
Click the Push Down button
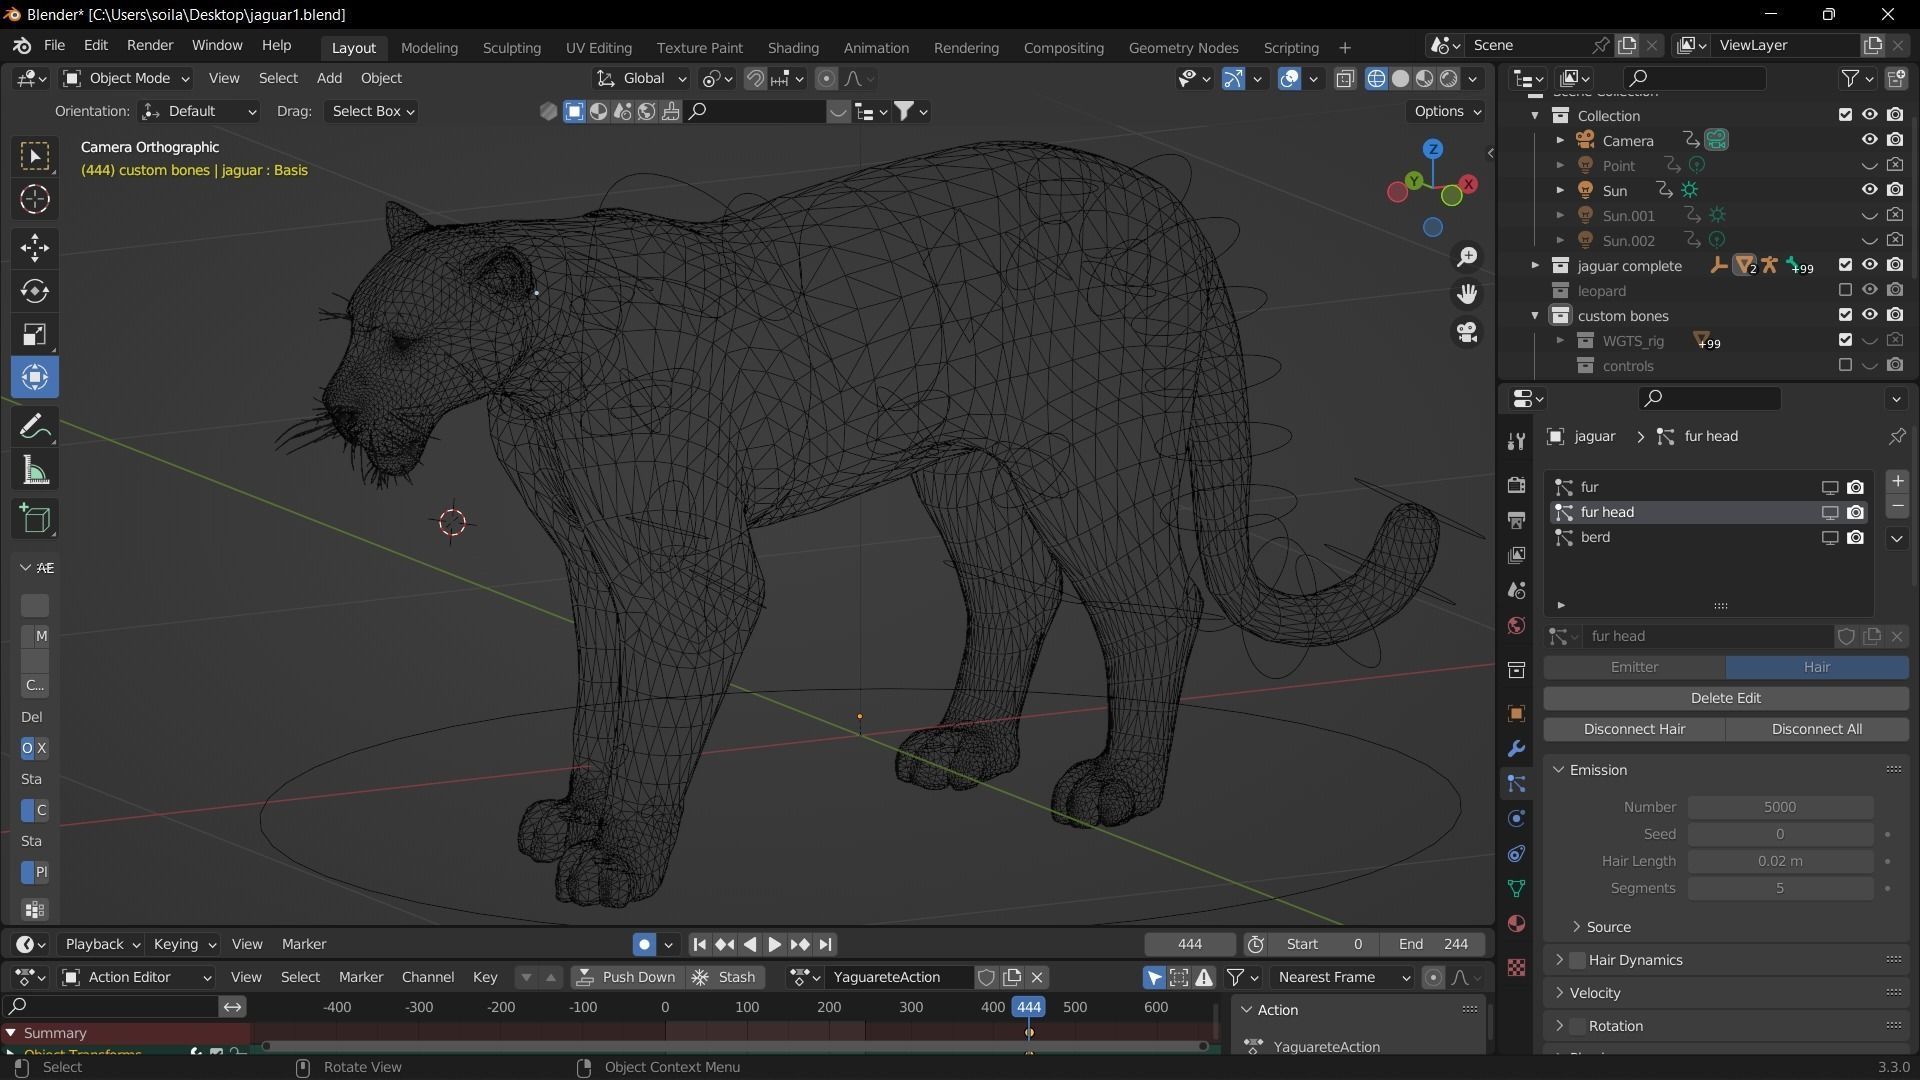coord(627,978)
